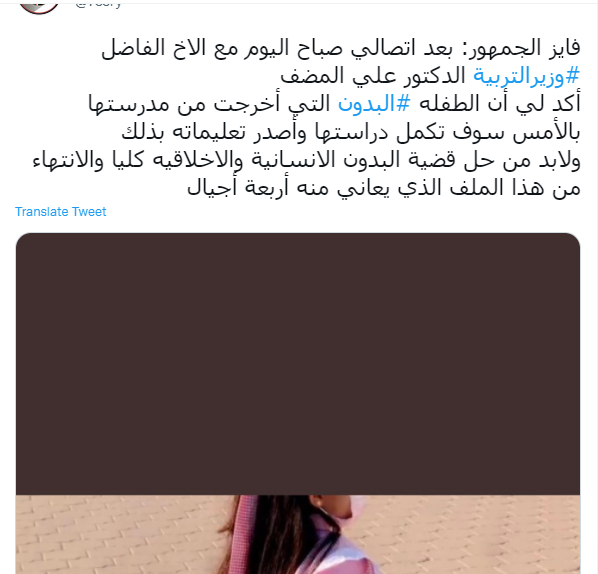The height and width of the screenshot is (574, 598).
Task: Open the author's @ handle link
Action: point(98,4)
